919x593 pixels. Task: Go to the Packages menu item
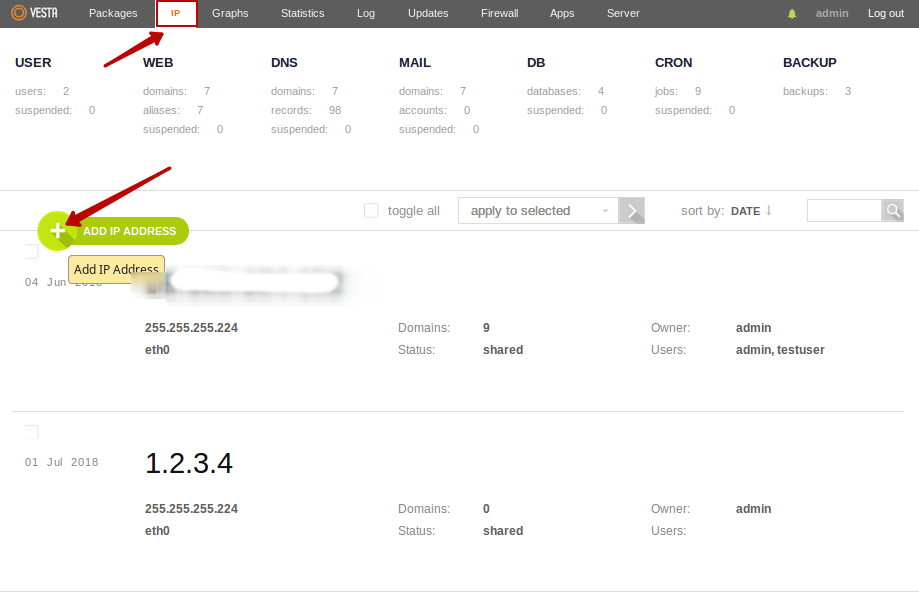pos(113,14)
